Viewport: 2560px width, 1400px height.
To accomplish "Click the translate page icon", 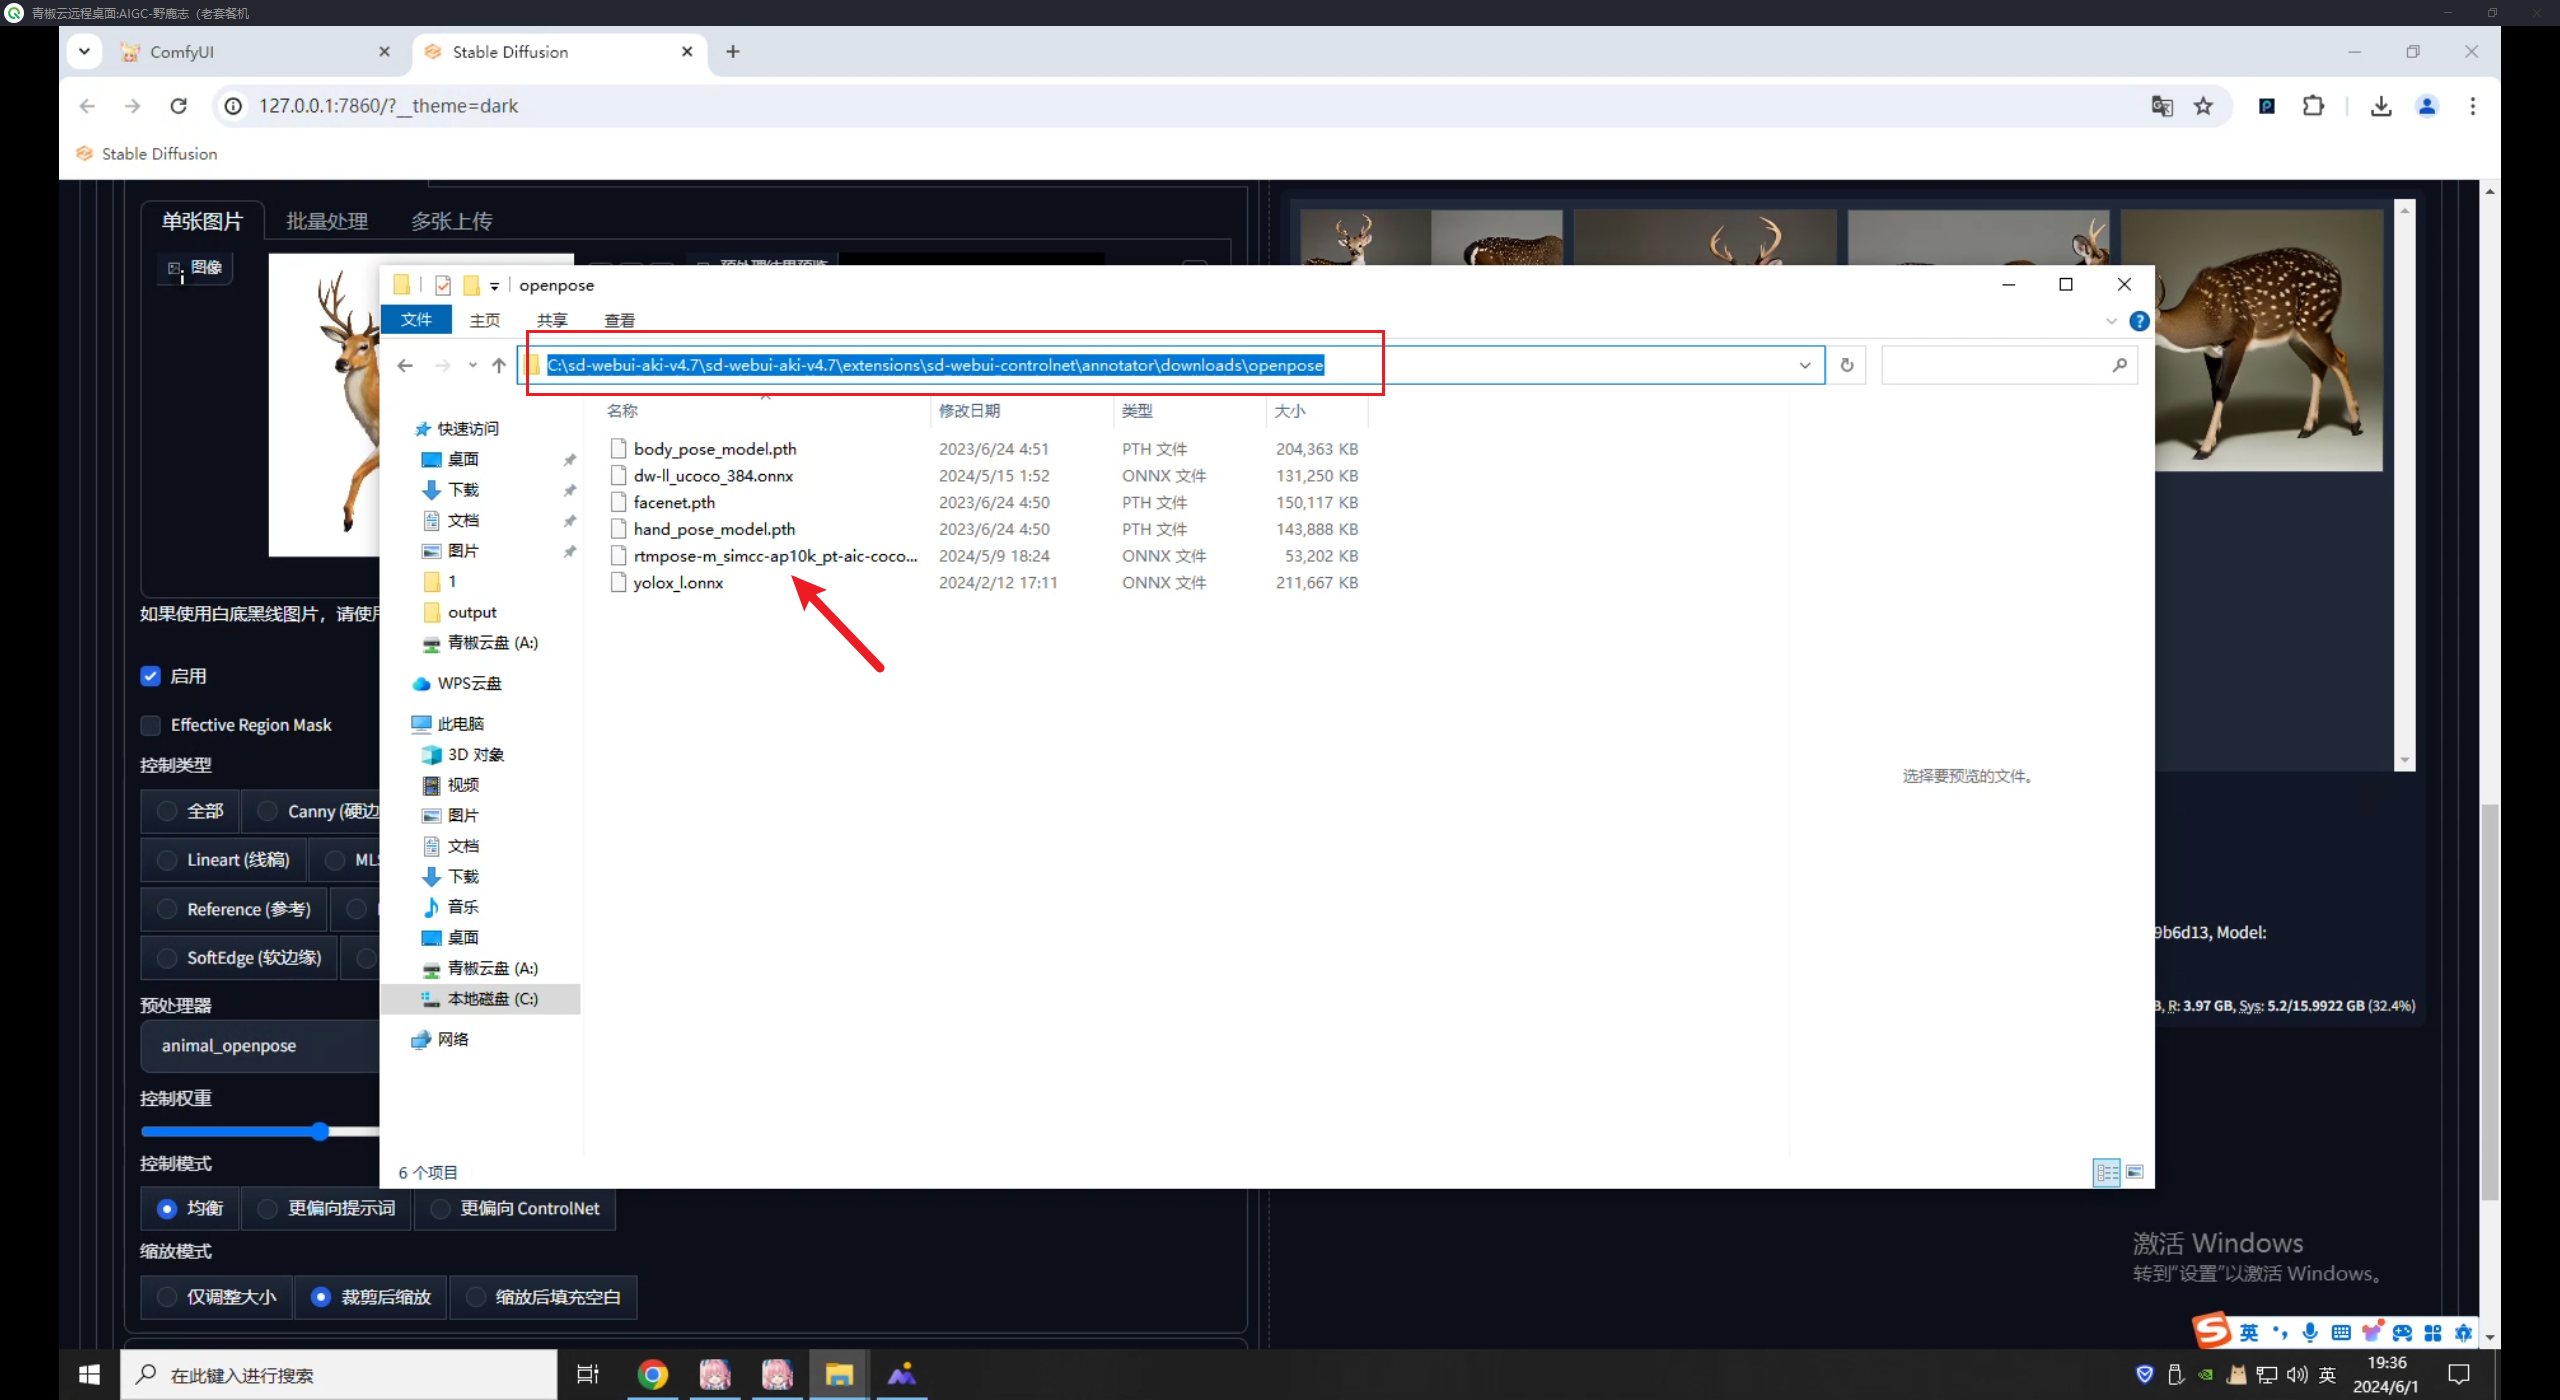I will pyautogui.click(x=2162, y=106).
